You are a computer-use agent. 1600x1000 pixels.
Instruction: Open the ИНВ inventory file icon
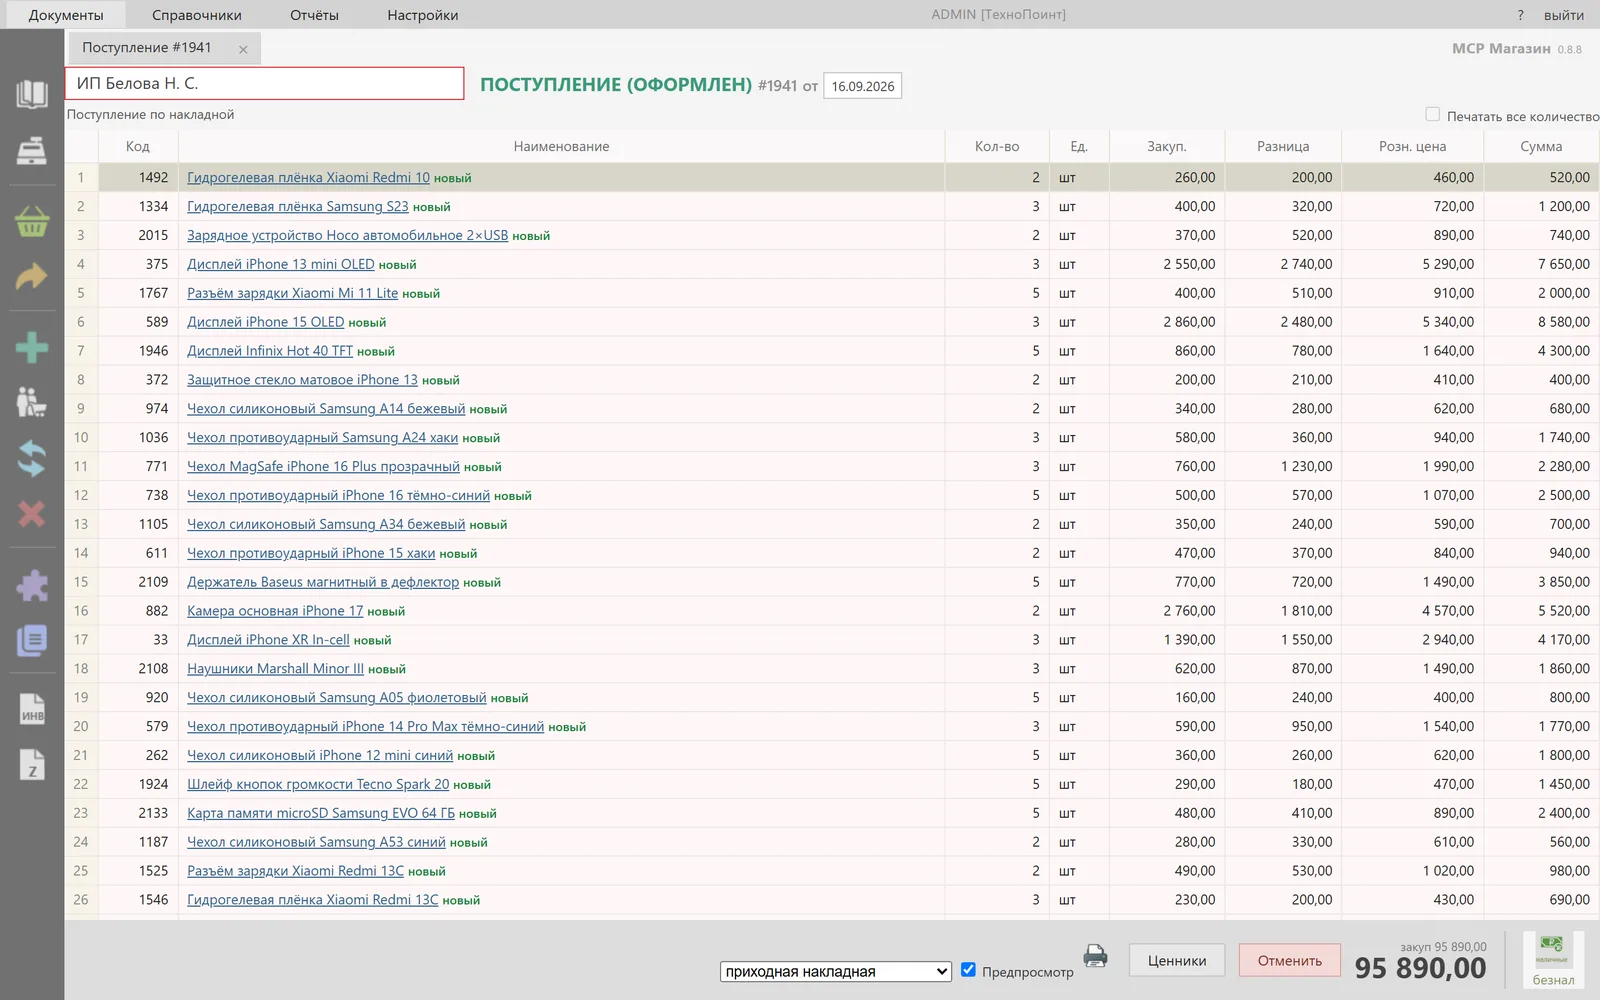tap(32, 710)
